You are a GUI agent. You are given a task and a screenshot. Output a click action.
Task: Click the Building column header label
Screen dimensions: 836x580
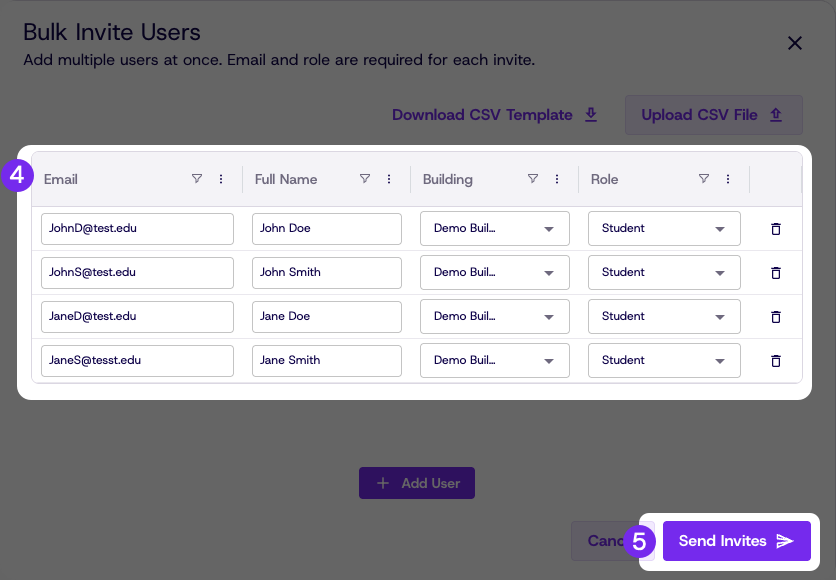pos(448,180)
